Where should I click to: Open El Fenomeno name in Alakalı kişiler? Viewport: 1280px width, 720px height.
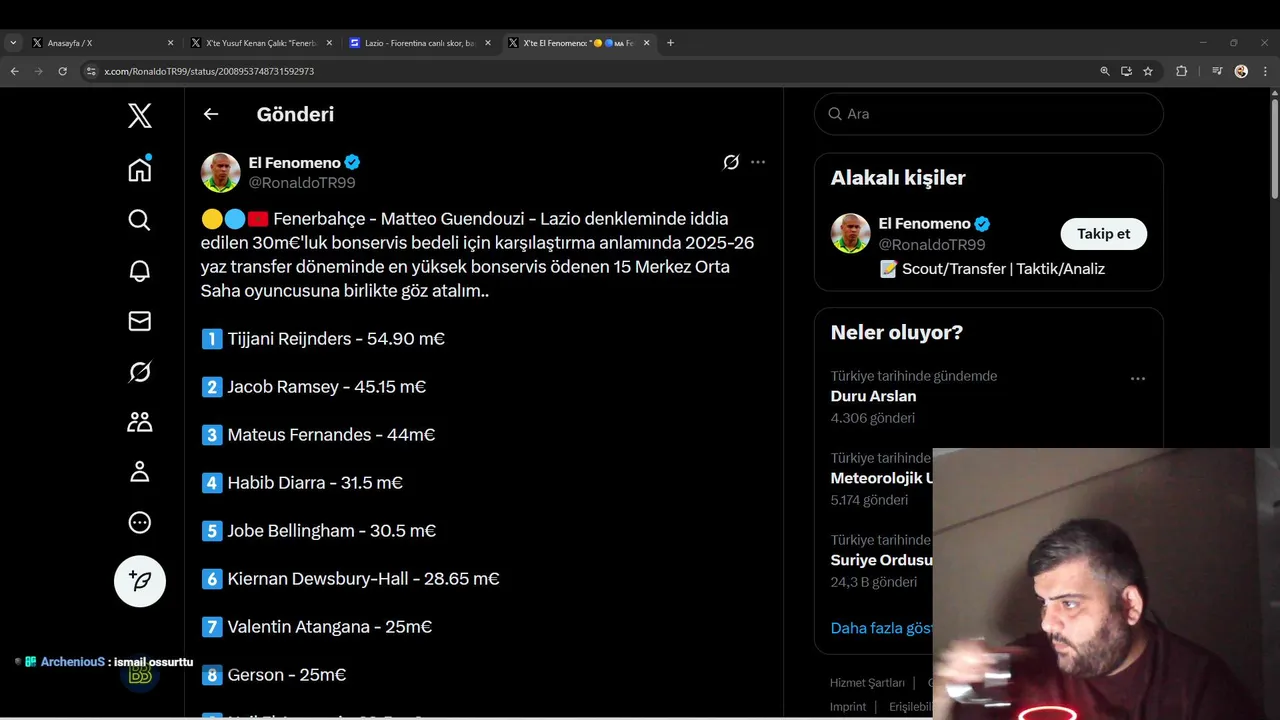pos(925,224)
